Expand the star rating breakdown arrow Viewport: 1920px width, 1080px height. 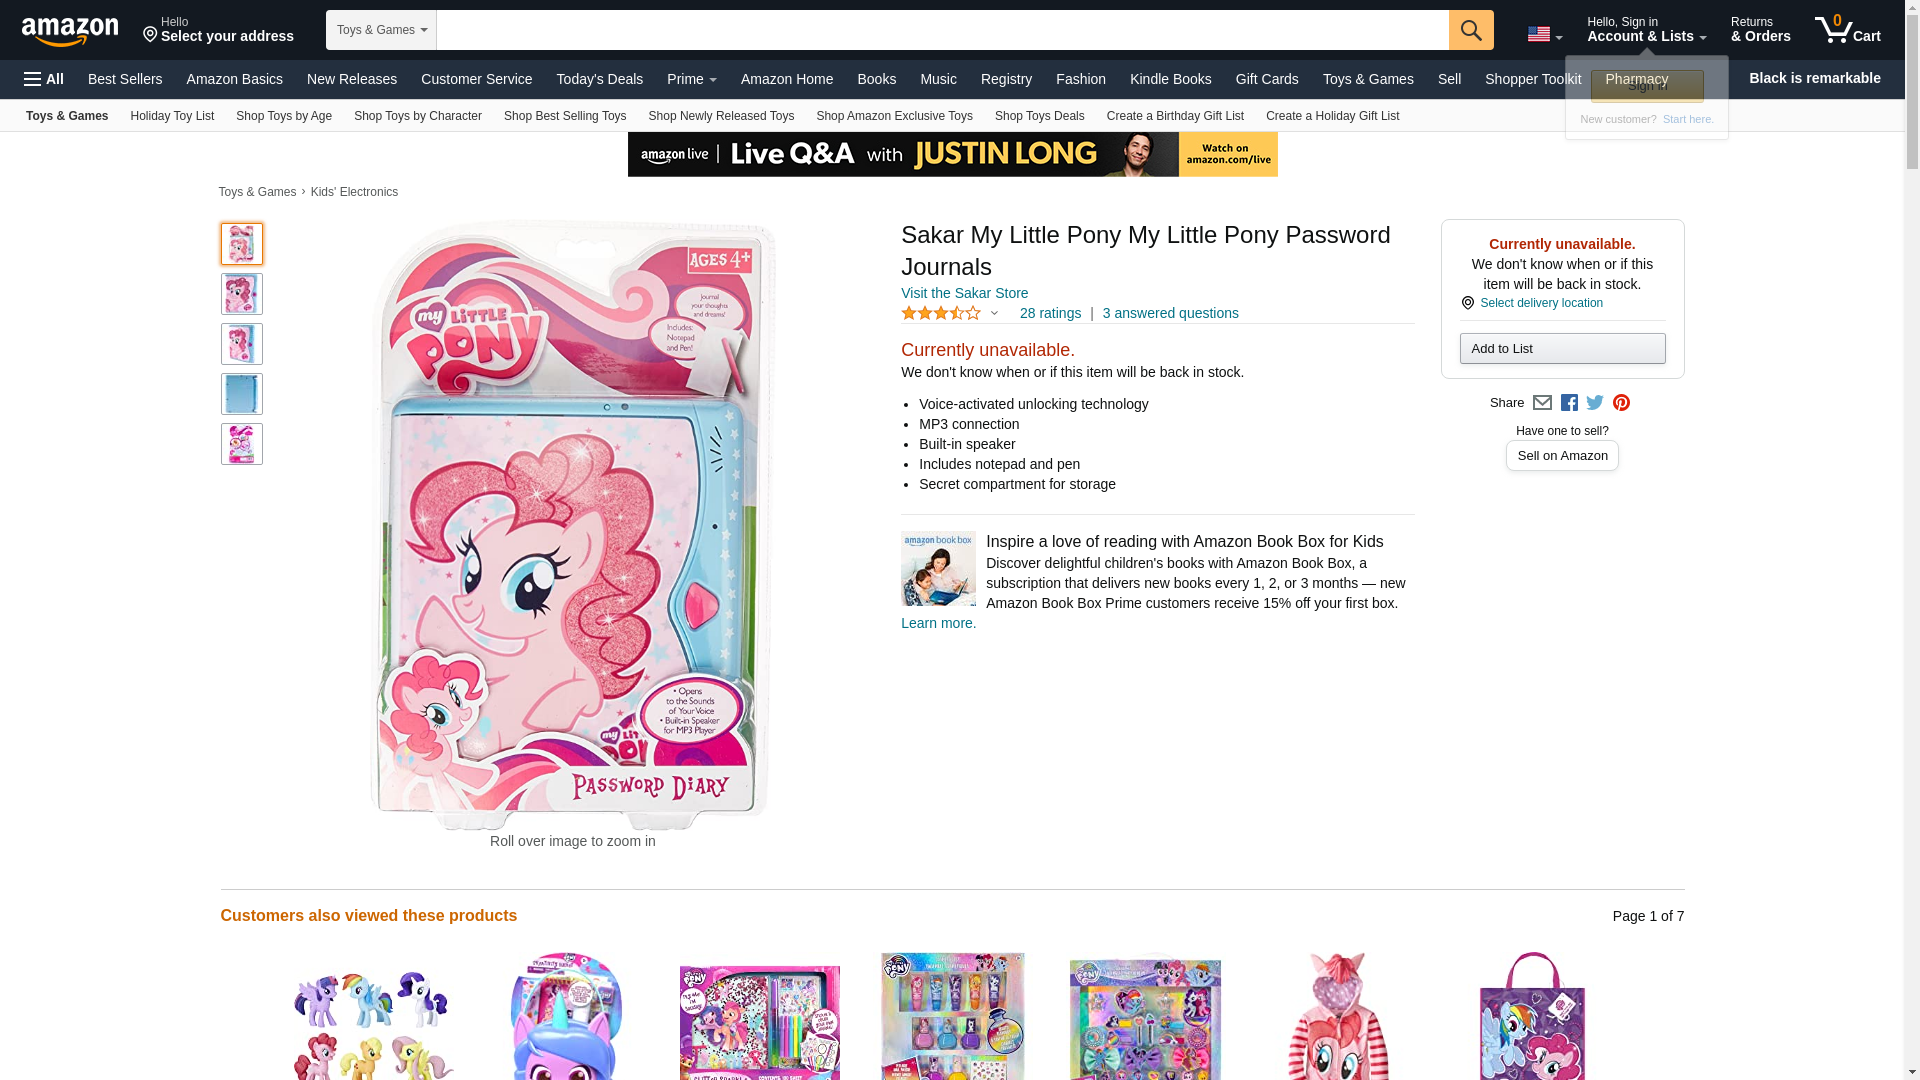pos(994,313)
